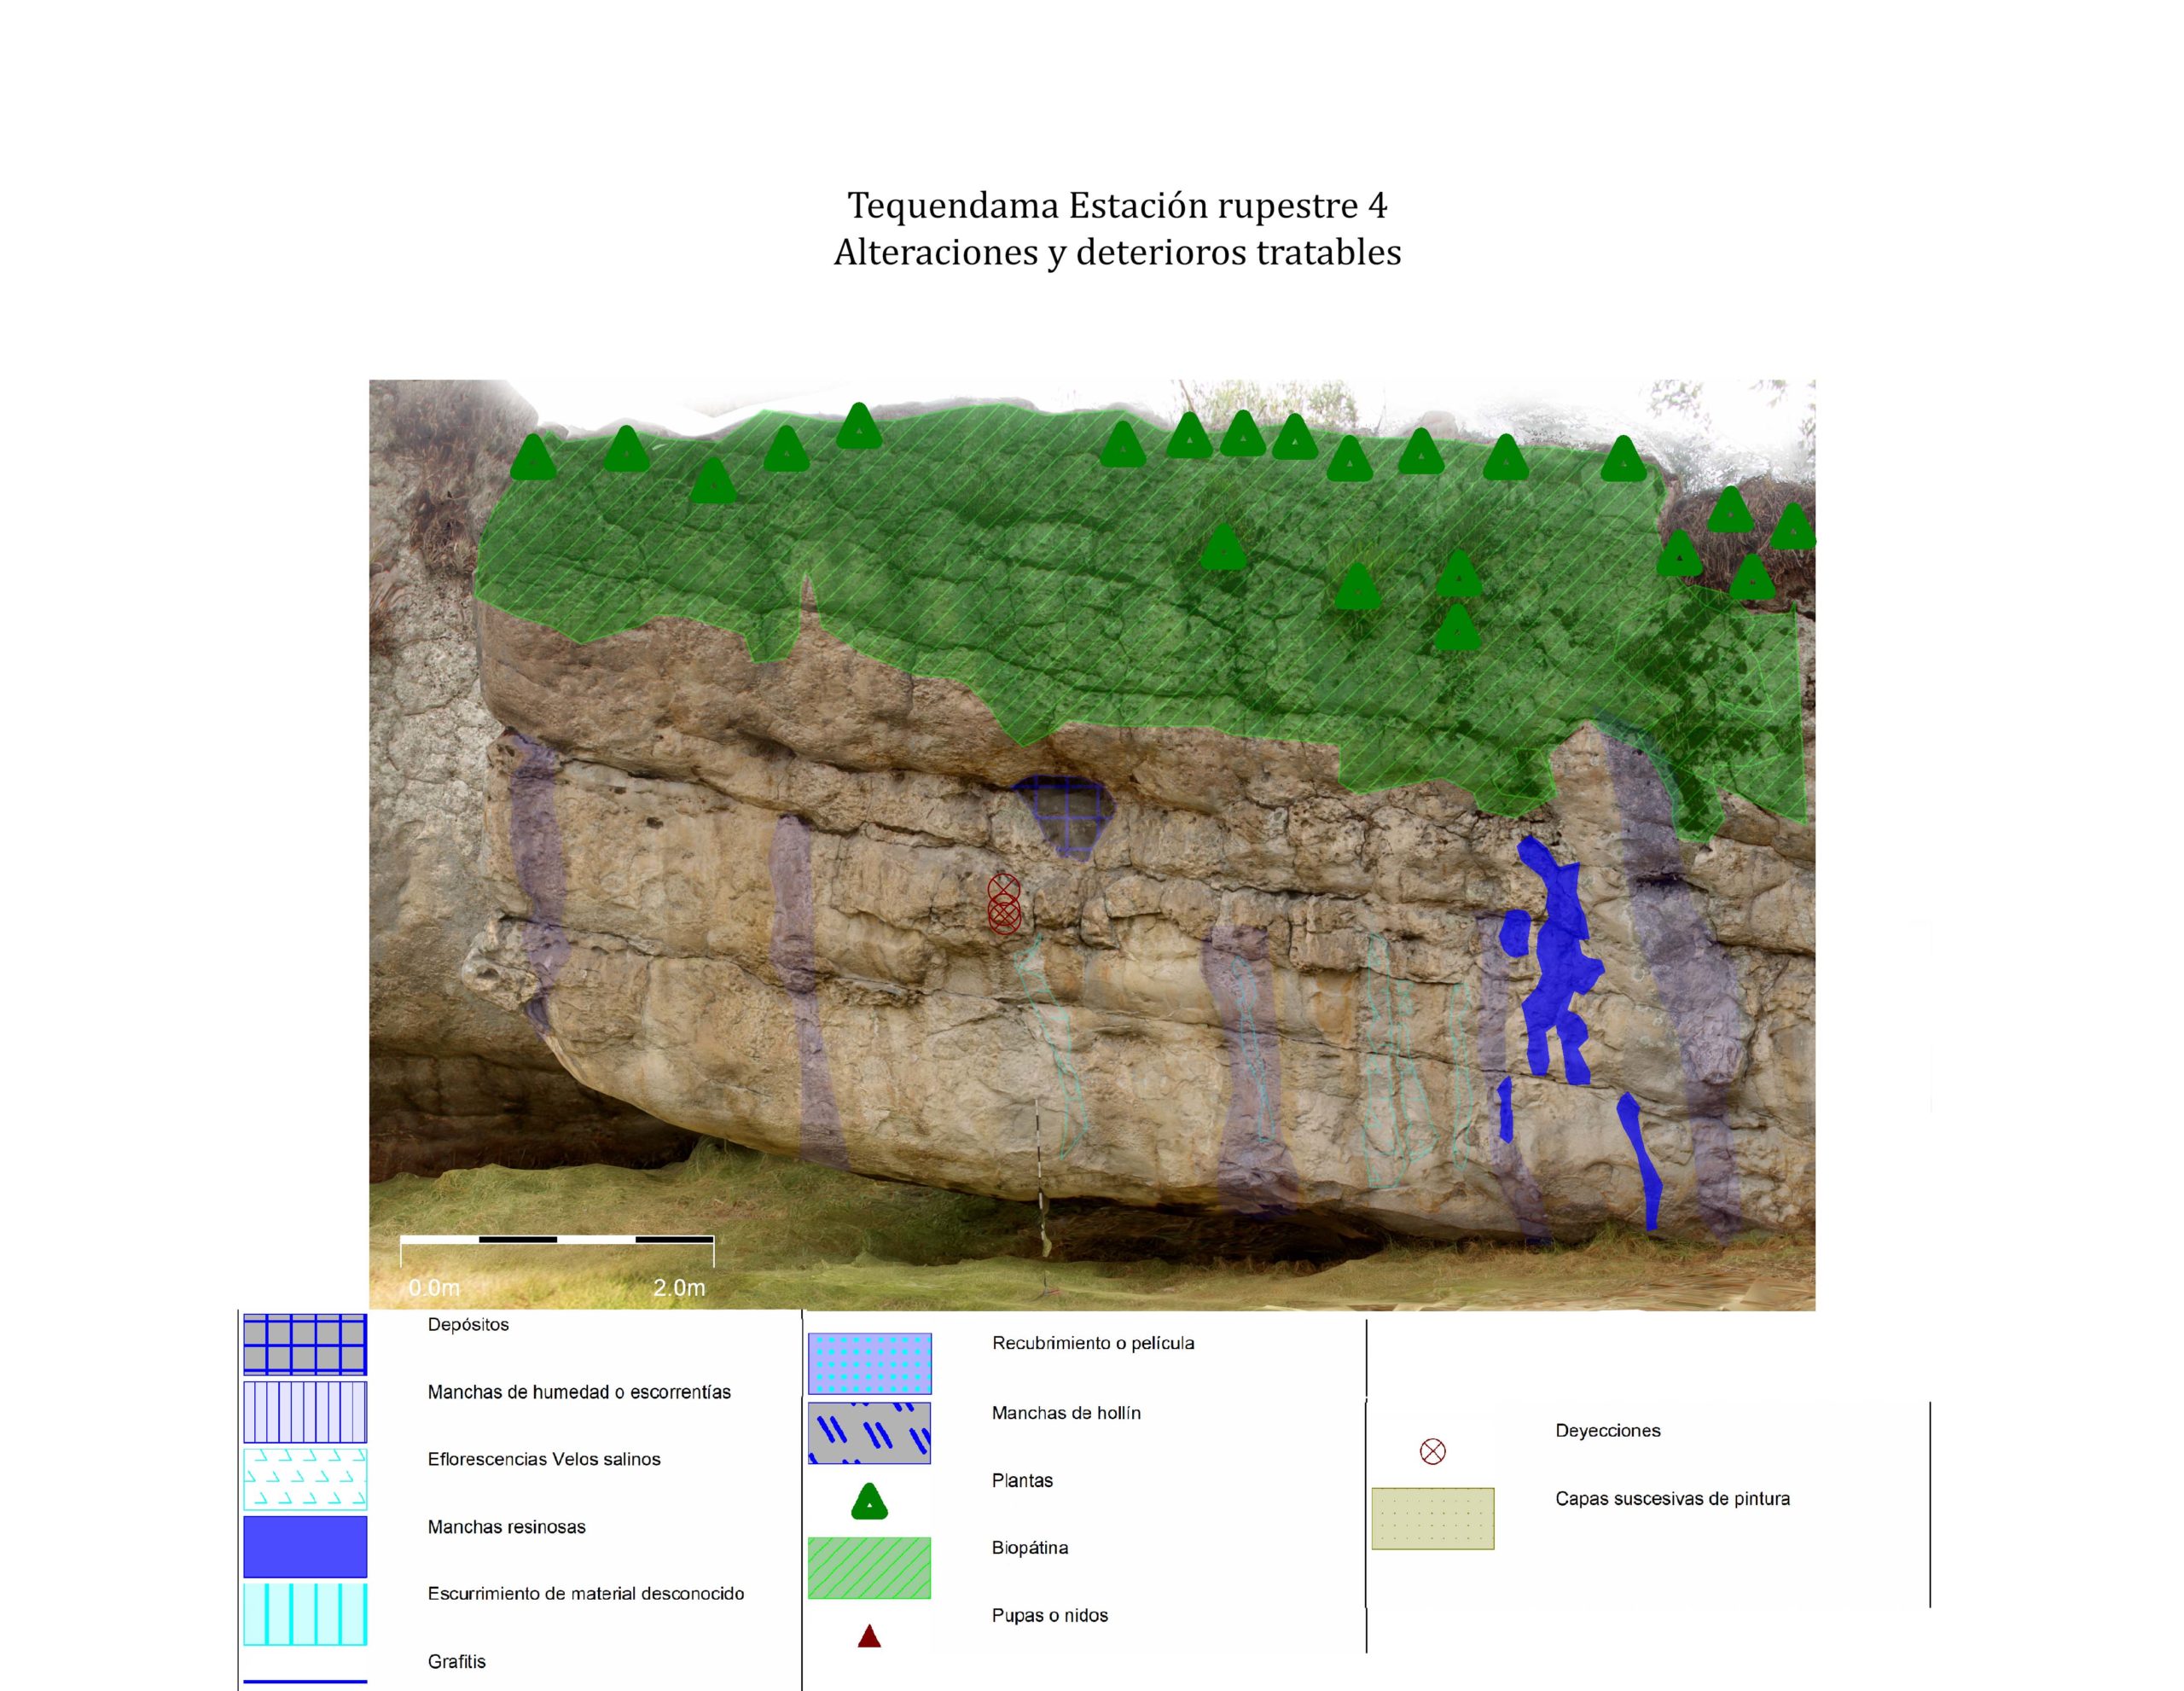2184x1691 pixels.
Task: Click the solid blue Manchas resinosas swatch
Action: [305, 1547]
